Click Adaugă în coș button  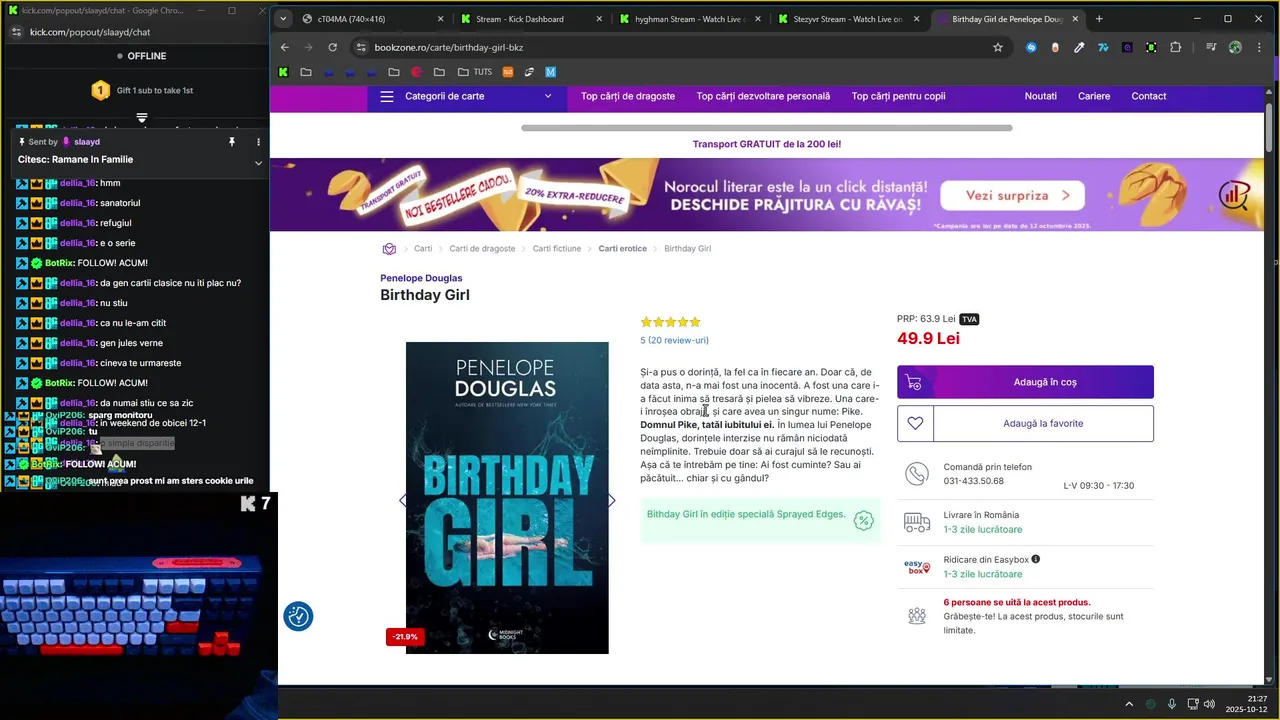tap(1025, 382)
